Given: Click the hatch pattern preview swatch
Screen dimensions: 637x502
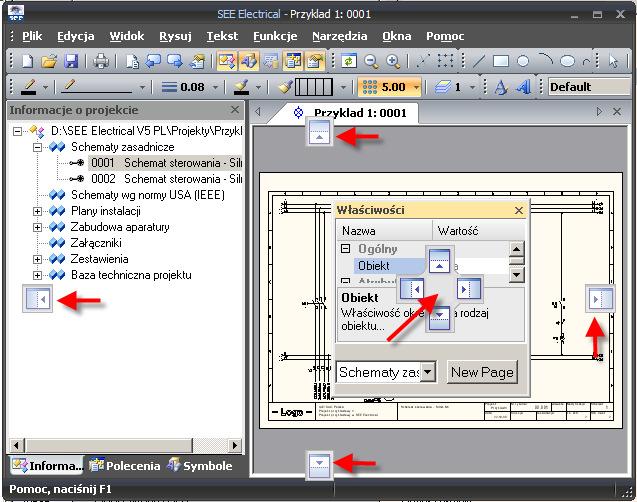Looking at the screenshot, I should [x=314, y=87].
